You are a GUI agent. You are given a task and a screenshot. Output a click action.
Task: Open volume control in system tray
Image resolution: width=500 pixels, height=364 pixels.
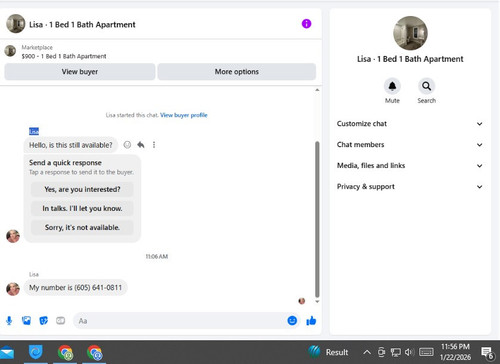[409, 352]
